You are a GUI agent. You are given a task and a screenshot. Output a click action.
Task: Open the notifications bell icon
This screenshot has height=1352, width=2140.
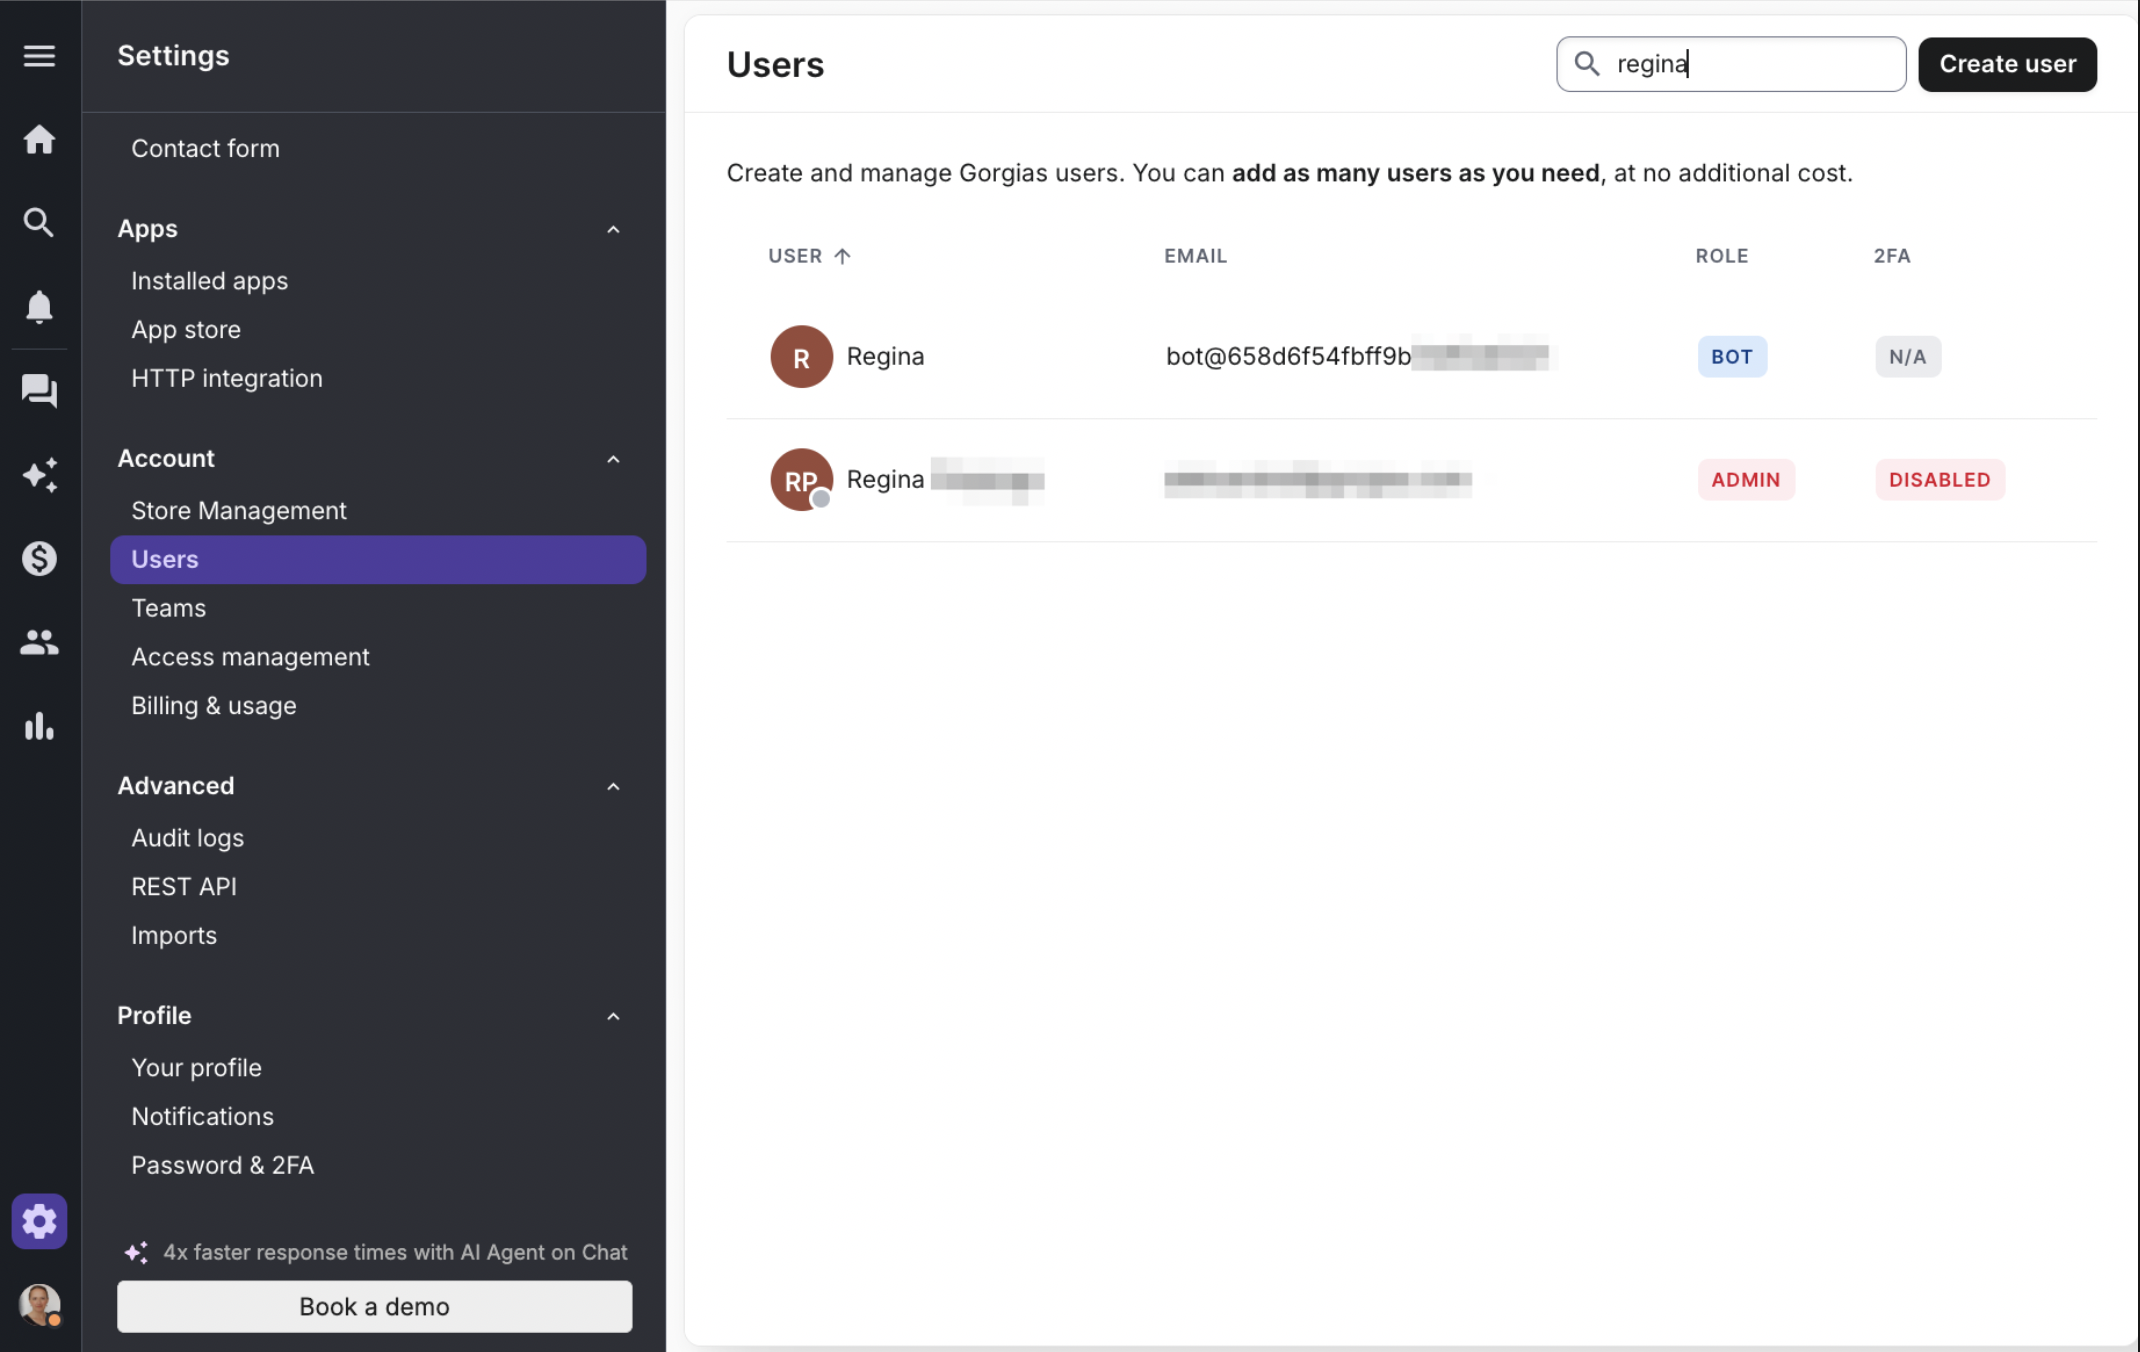39,306
